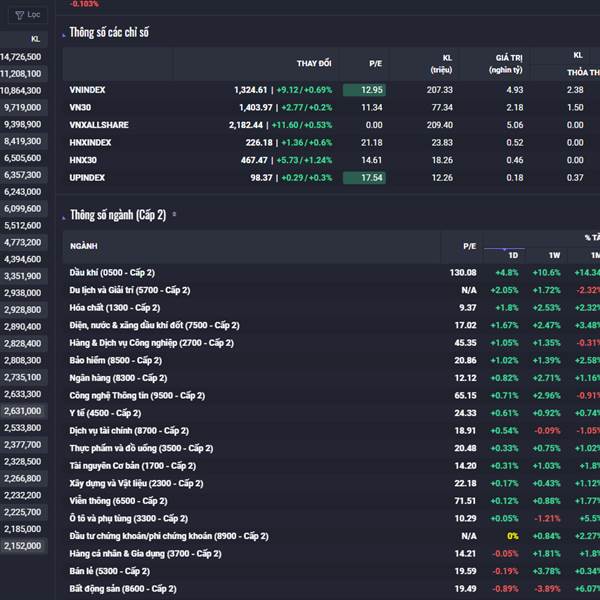Click Dầu khí P/E value 130.08
This screenshot has width=600, height=600.
point(463,273)
